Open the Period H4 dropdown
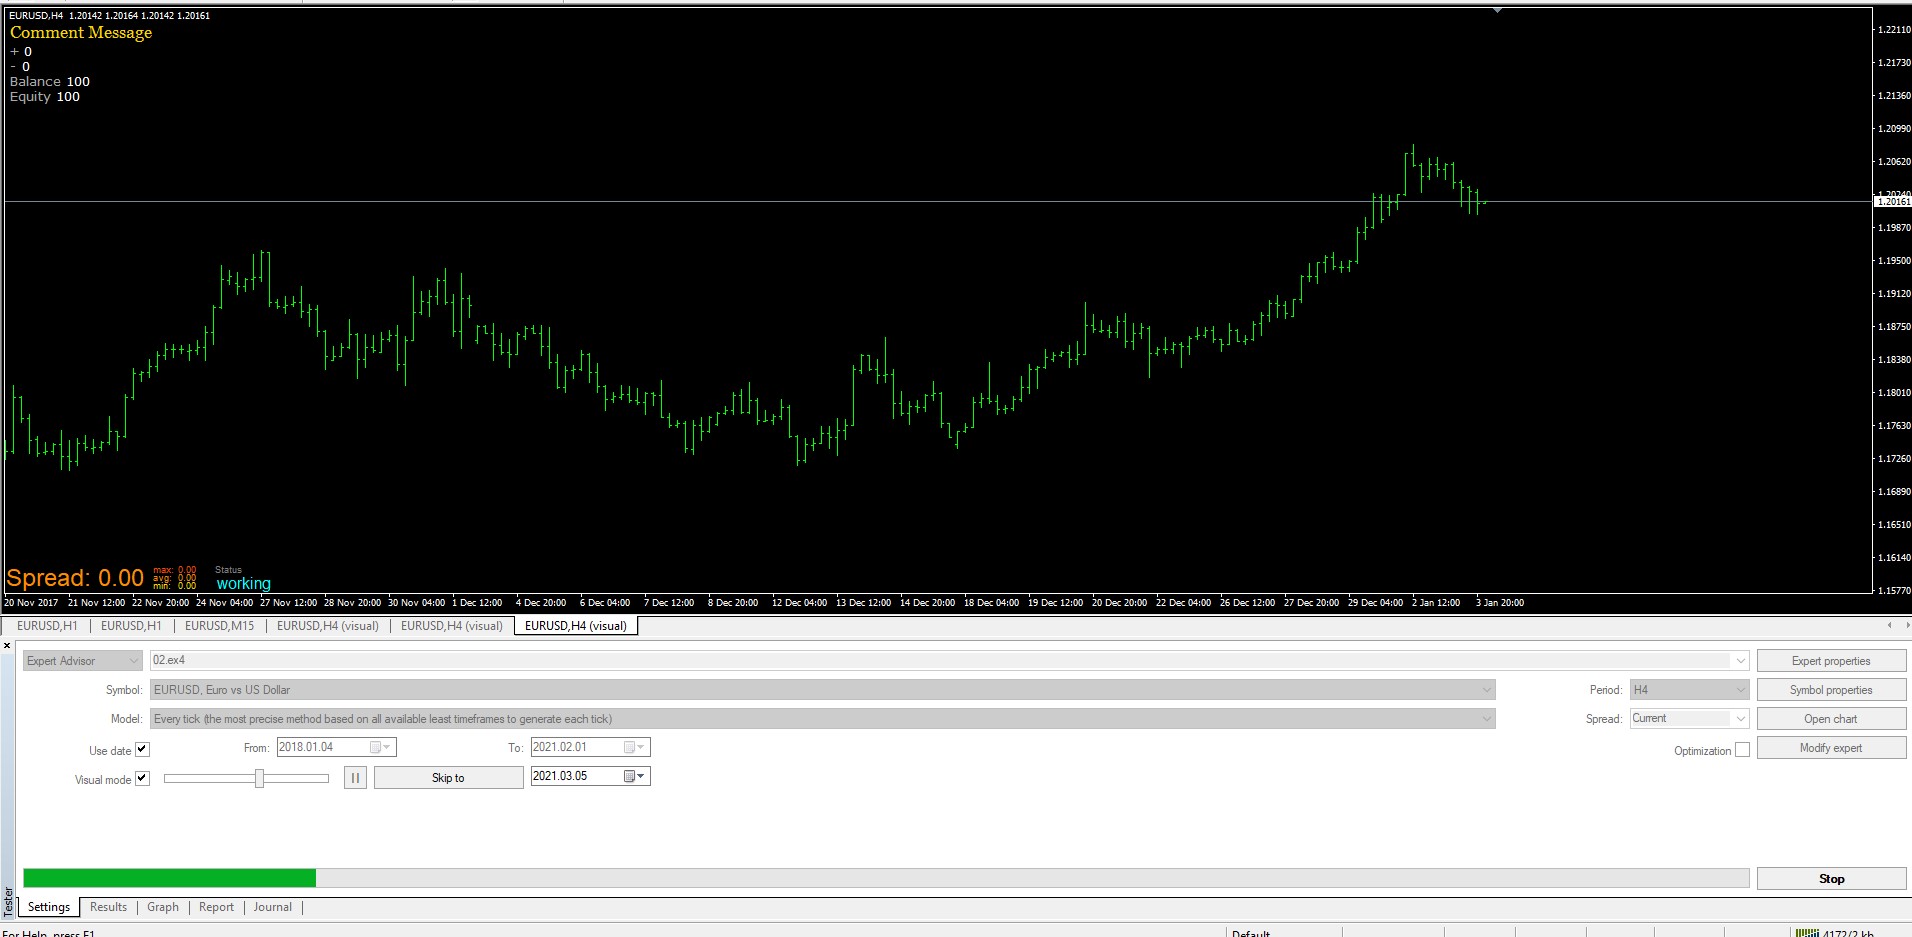 [x=1689, y=690]
